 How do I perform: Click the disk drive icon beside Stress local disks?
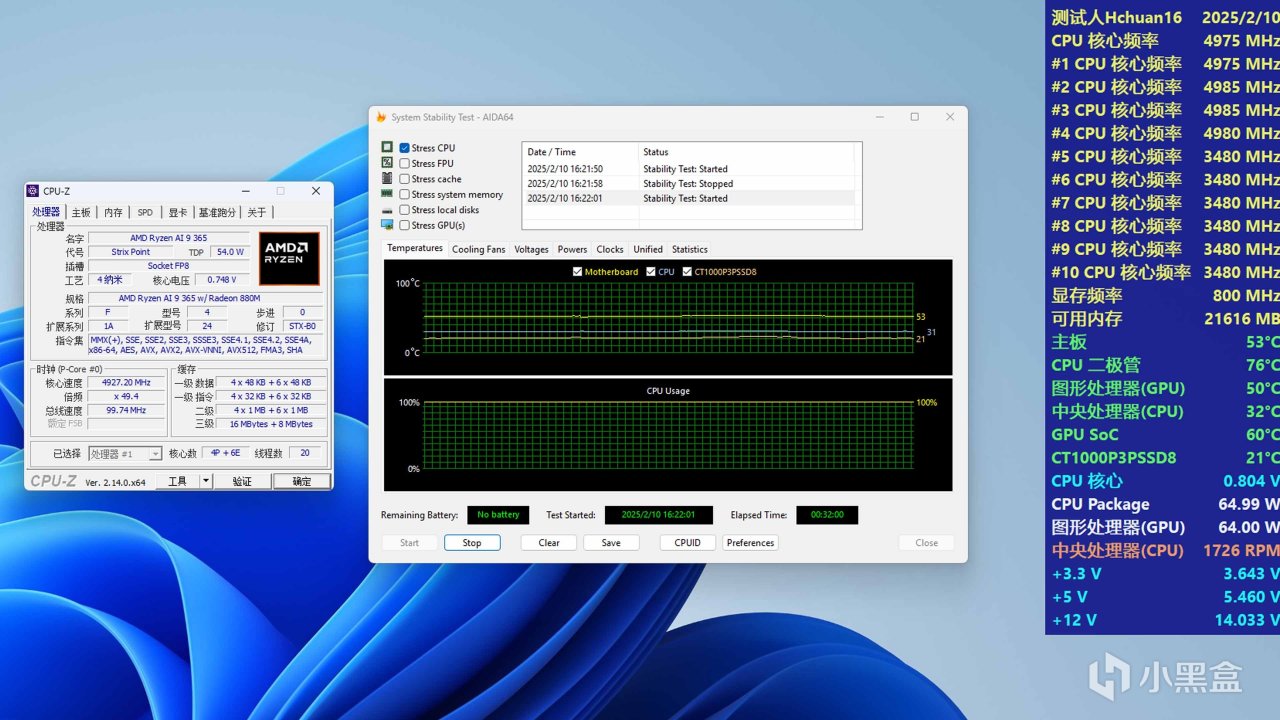pyautogui.click(x=387, y=210)
